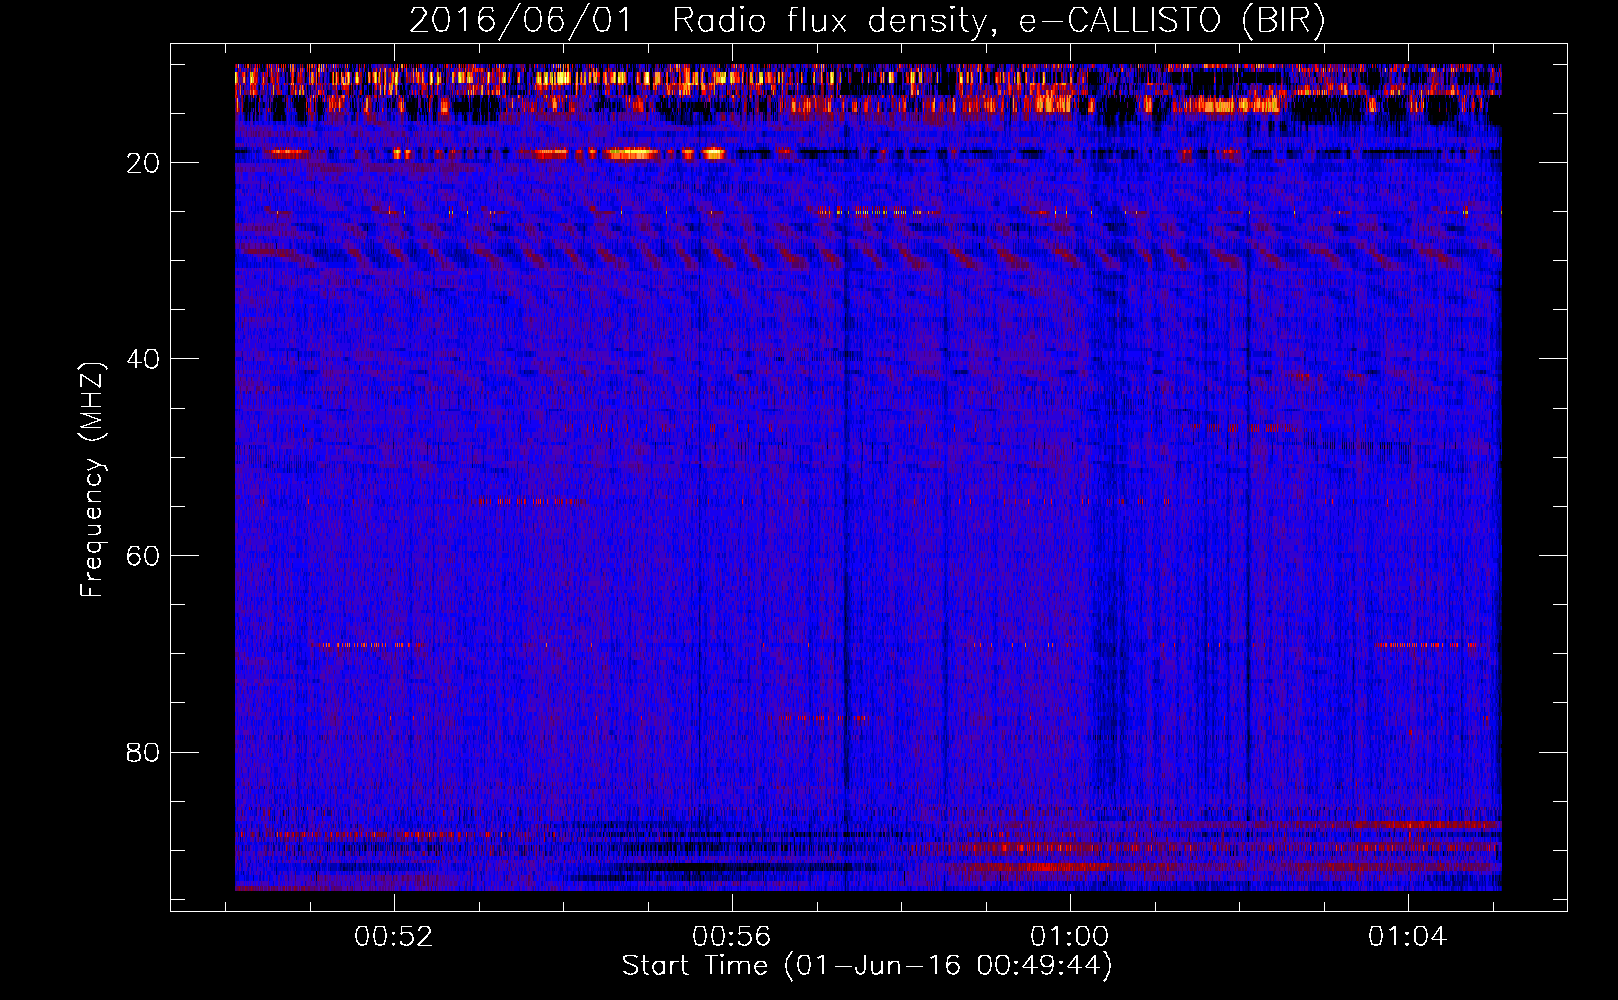This screenshot has height=1000, width=1618.
Task: Select the 01:04 time tick label
Action: (1407, 937)
